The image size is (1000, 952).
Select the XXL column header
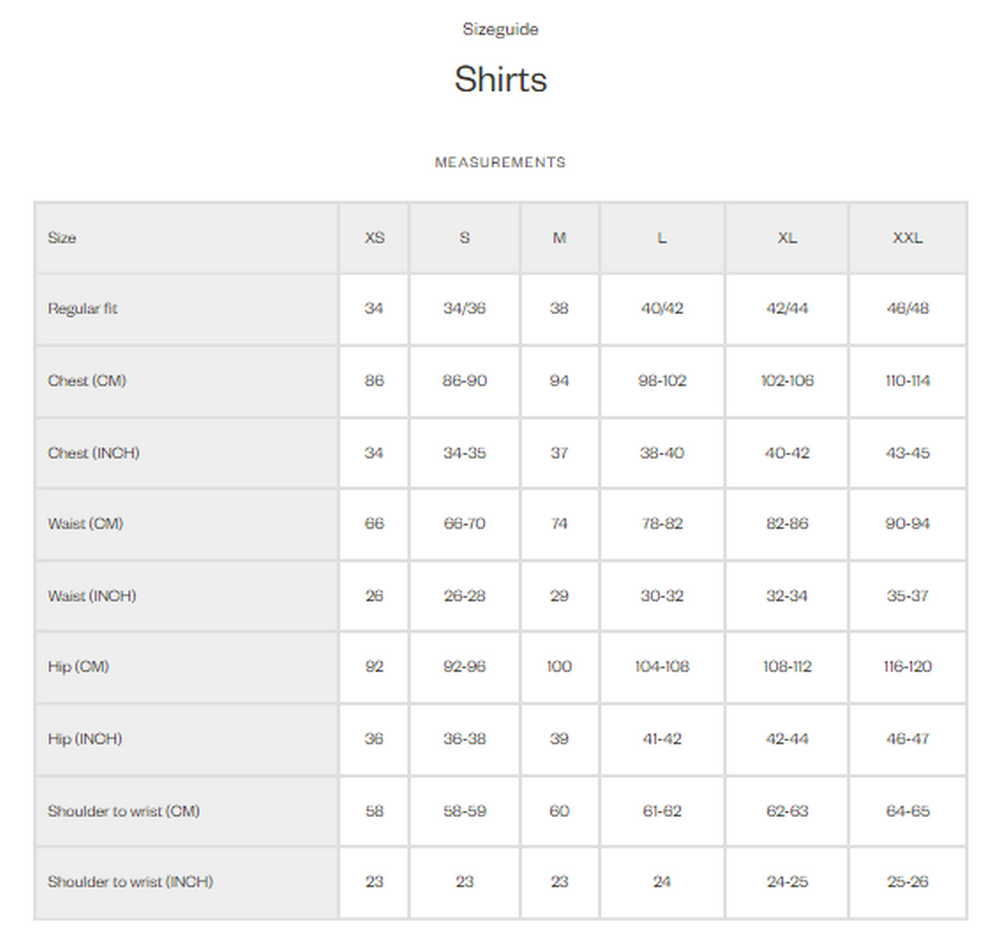[x=908, y=238]
